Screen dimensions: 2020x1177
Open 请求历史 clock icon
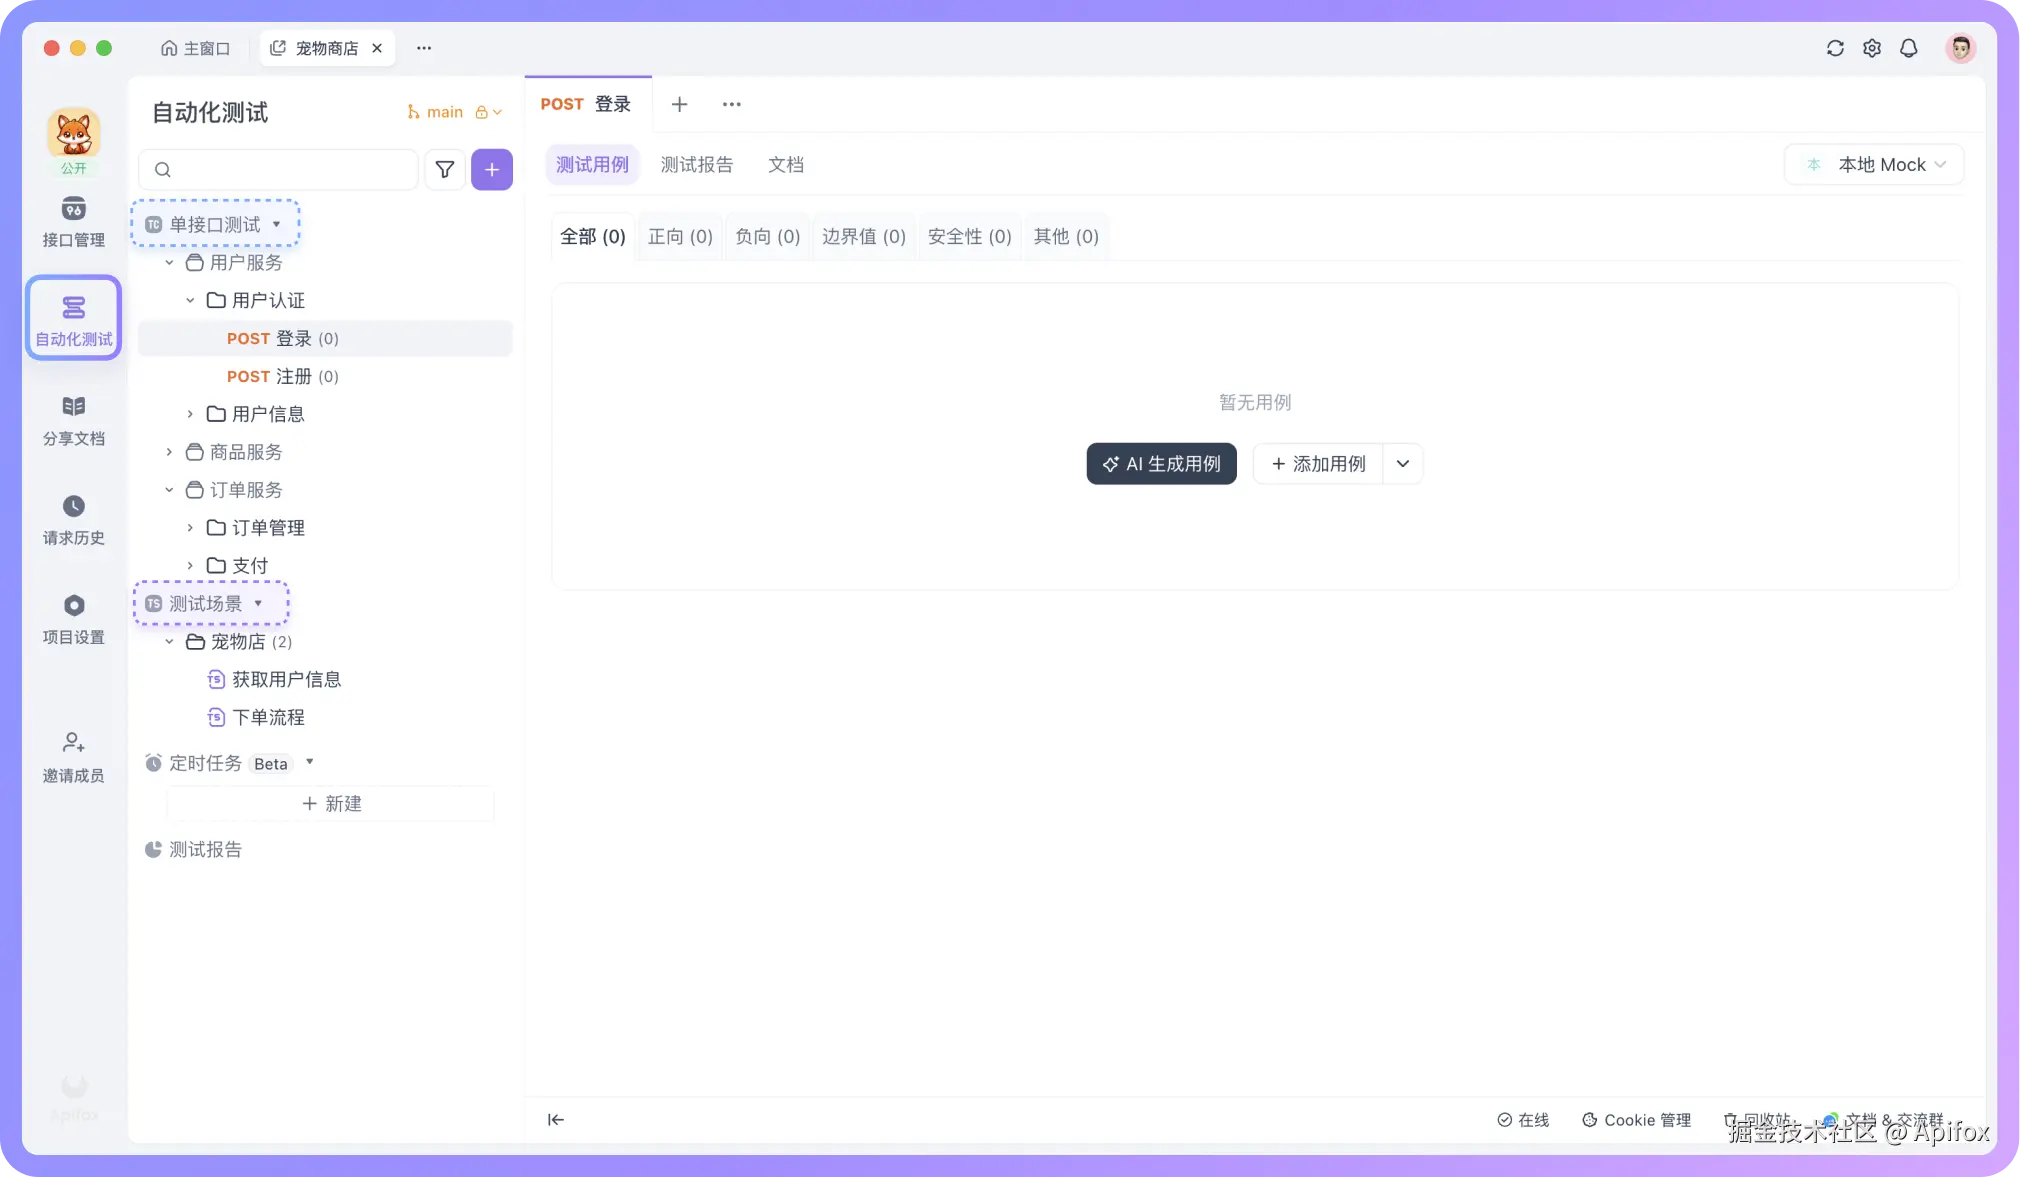pyautogui.click(x=73, y=506)
